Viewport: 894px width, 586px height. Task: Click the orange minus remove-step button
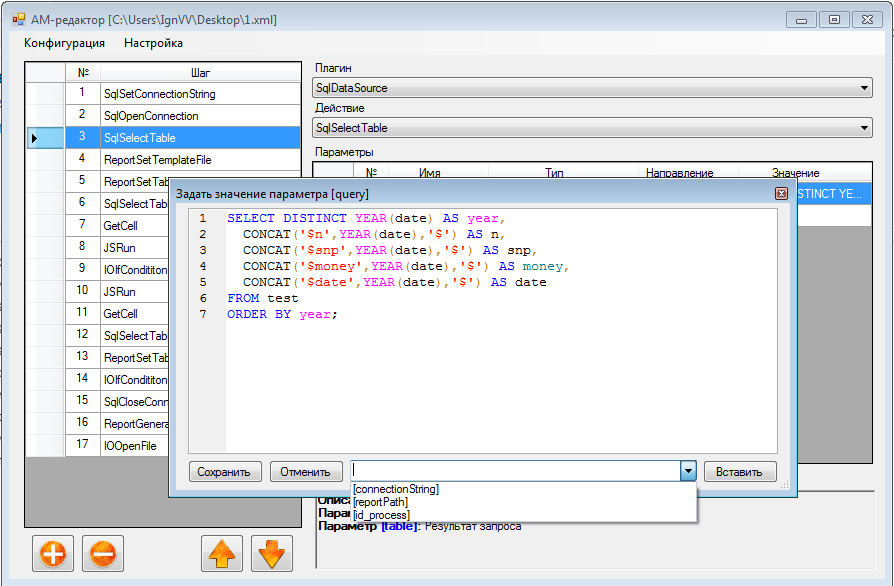point(103,554)
